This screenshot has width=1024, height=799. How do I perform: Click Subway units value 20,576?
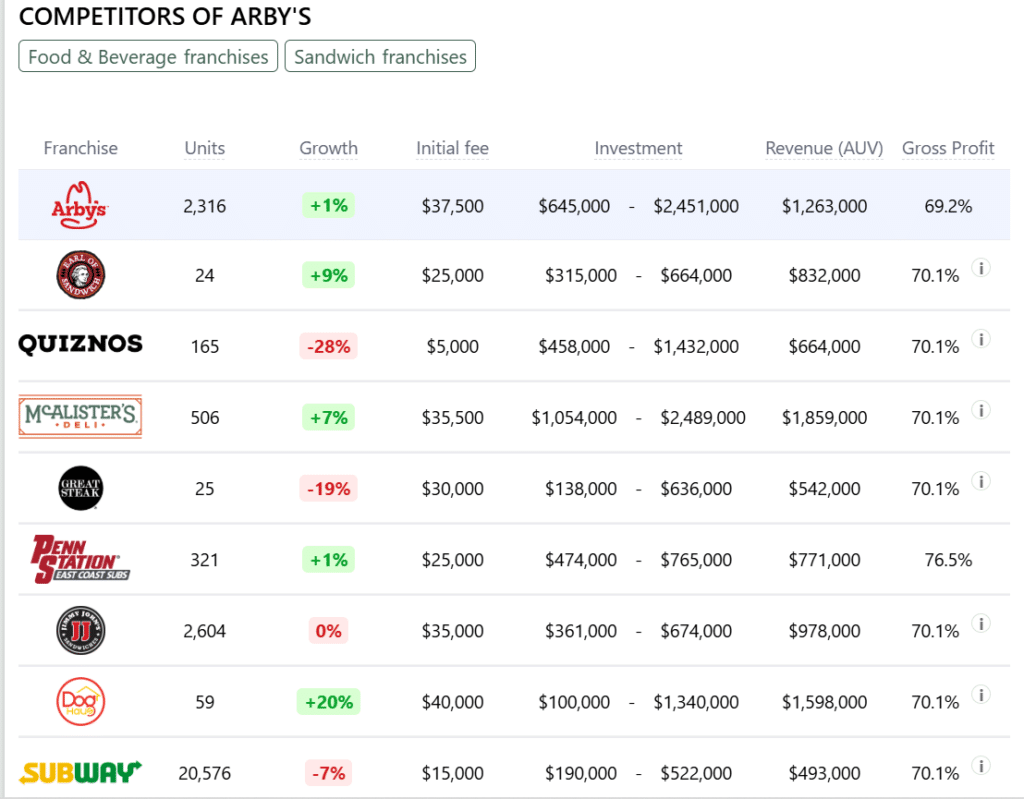tap(204, 774)
